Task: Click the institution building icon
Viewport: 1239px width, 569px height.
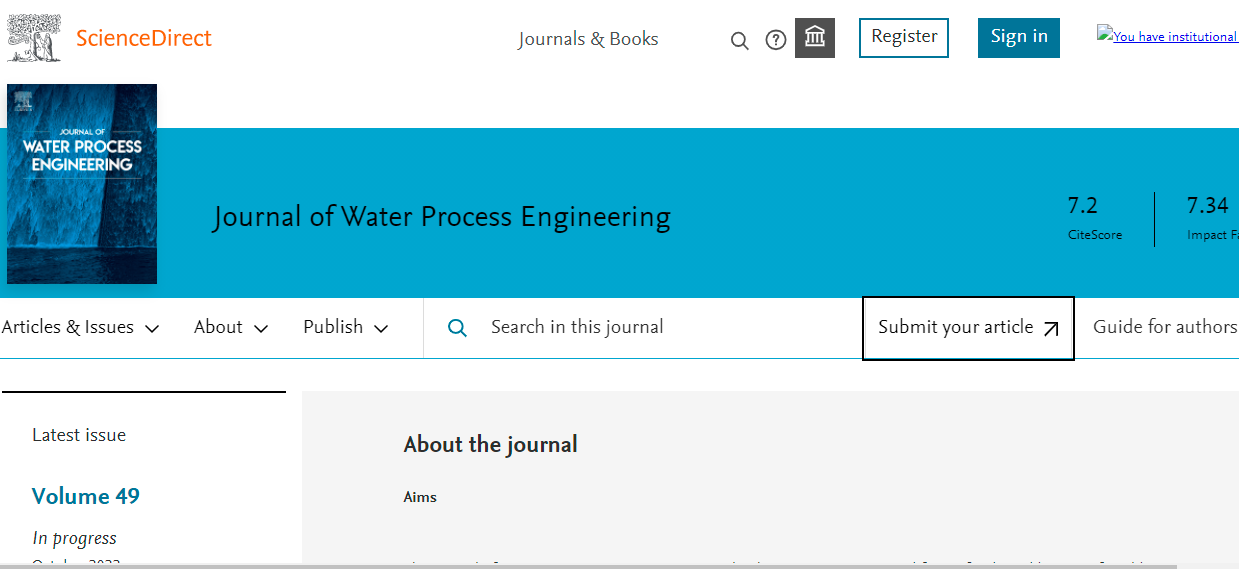Action: click(x=815, y=38)
